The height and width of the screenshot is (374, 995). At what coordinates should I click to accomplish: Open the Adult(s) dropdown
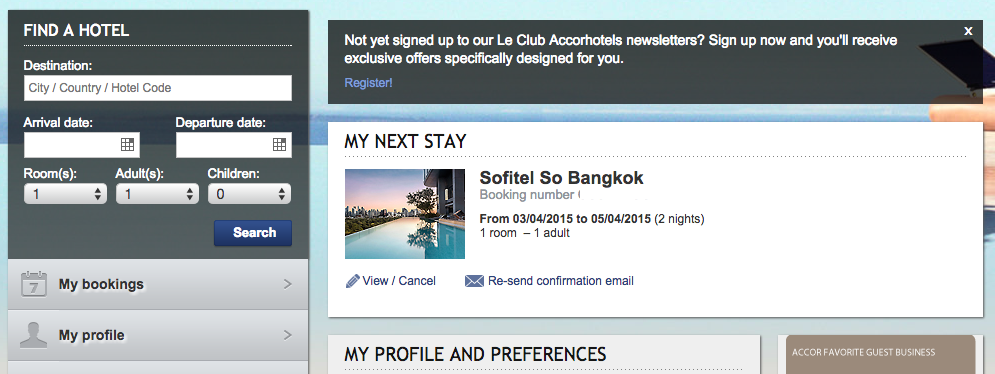(157, 194)
